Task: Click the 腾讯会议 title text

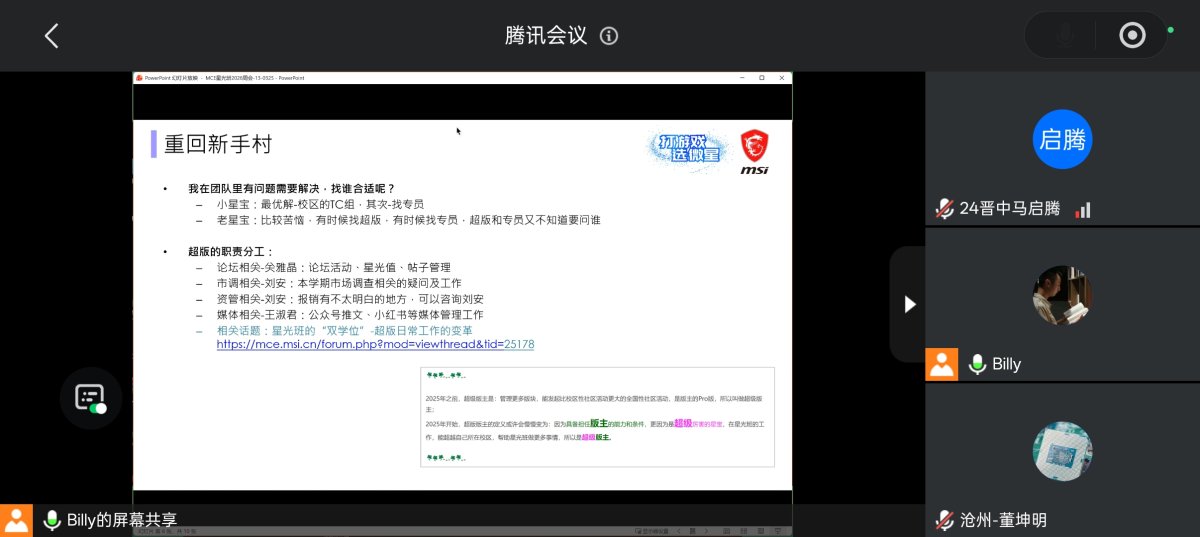Action: 546,36
